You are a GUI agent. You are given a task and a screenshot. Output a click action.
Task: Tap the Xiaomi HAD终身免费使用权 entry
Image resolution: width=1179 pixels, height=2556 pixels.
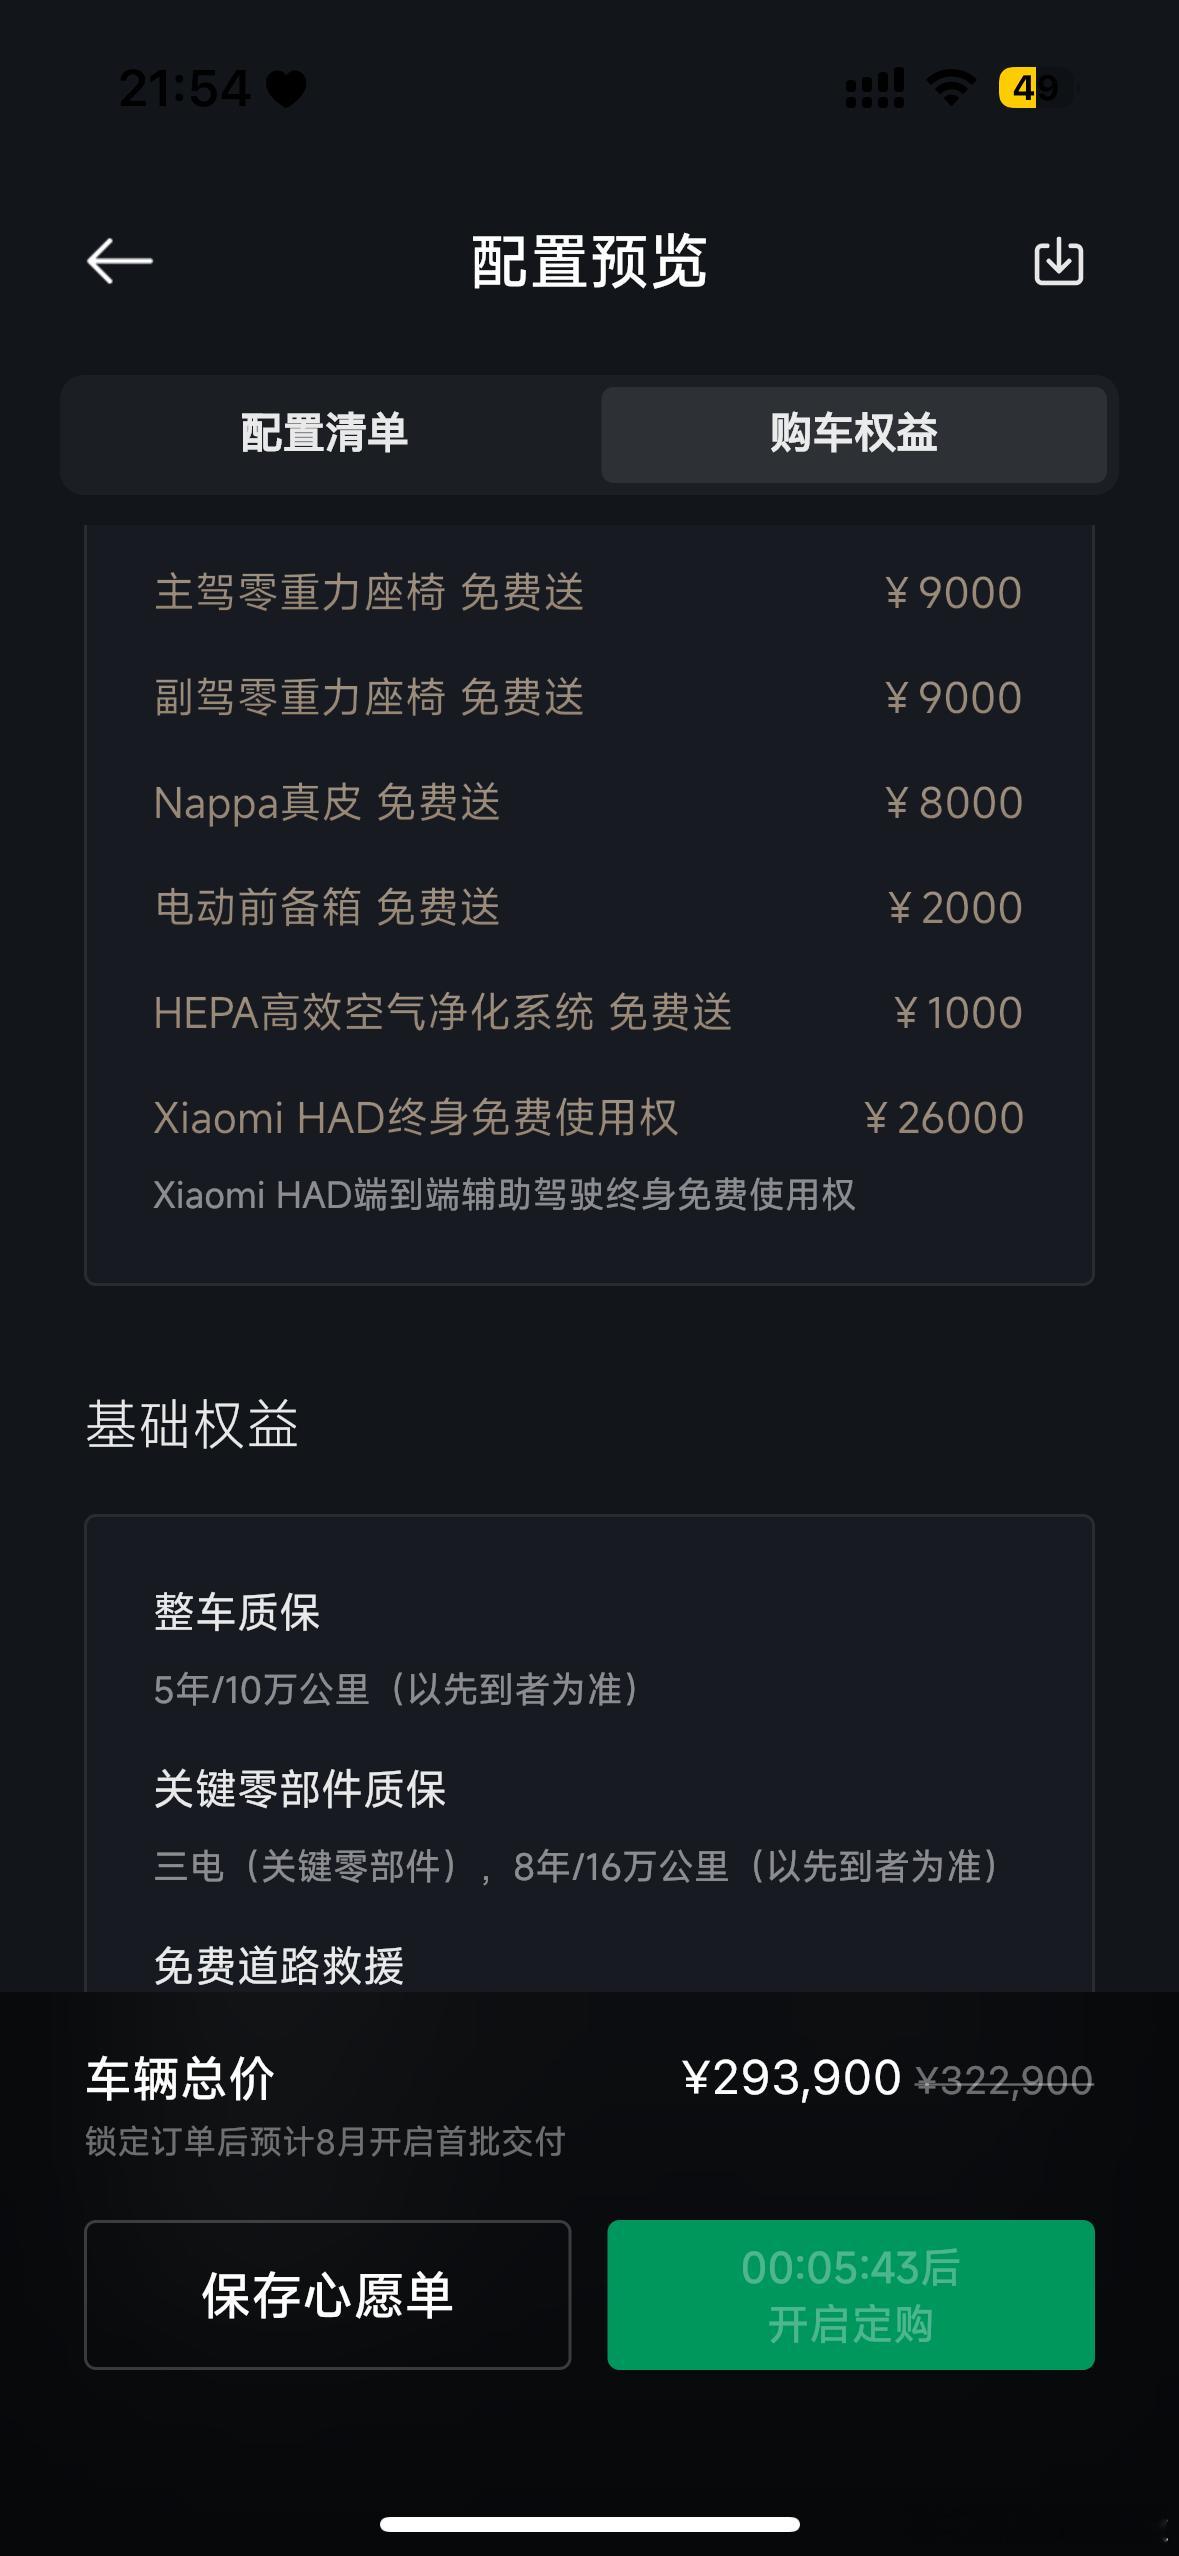click(589, 1154)
